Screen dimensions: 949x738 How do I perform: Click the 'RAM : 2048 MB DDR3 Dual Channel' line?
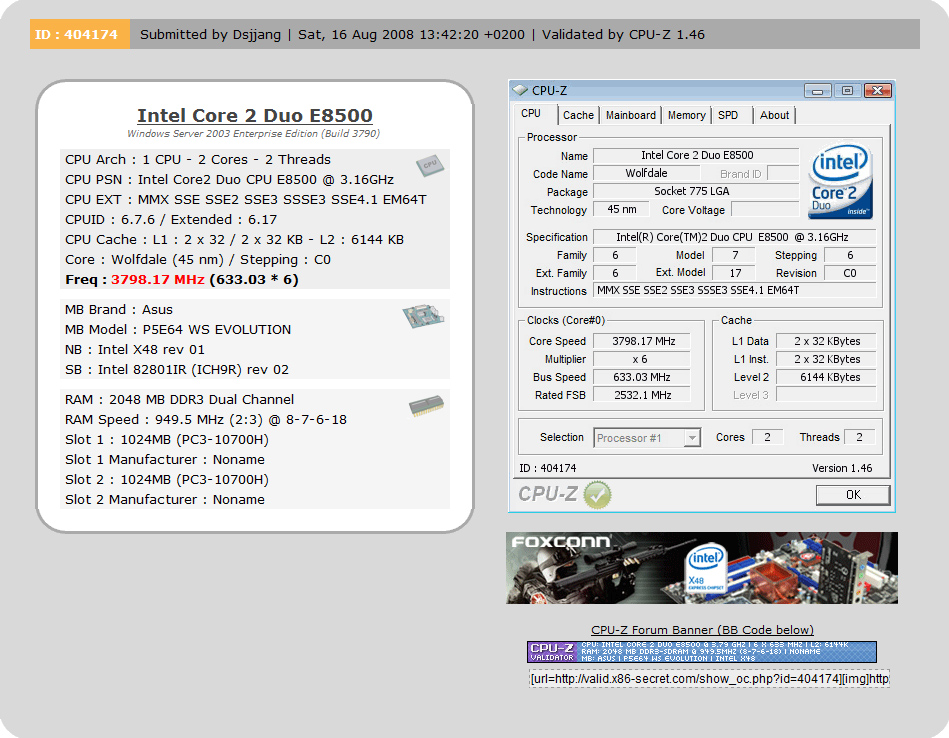[179, 400]
